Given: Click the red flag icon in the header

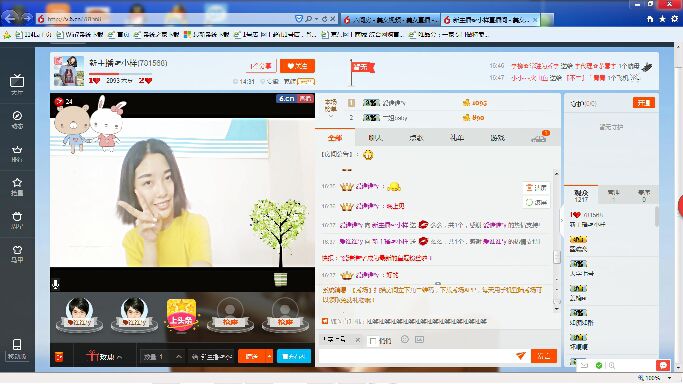Looking at the screenshot, I should click(x=362, y=71).
